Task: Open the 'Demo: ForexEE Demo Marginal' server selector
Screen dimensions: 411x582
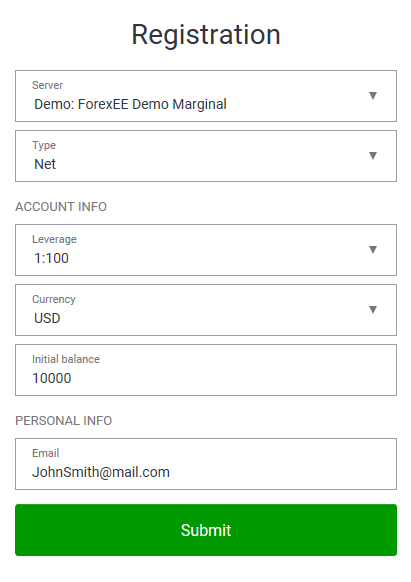Action: (206, 96)
